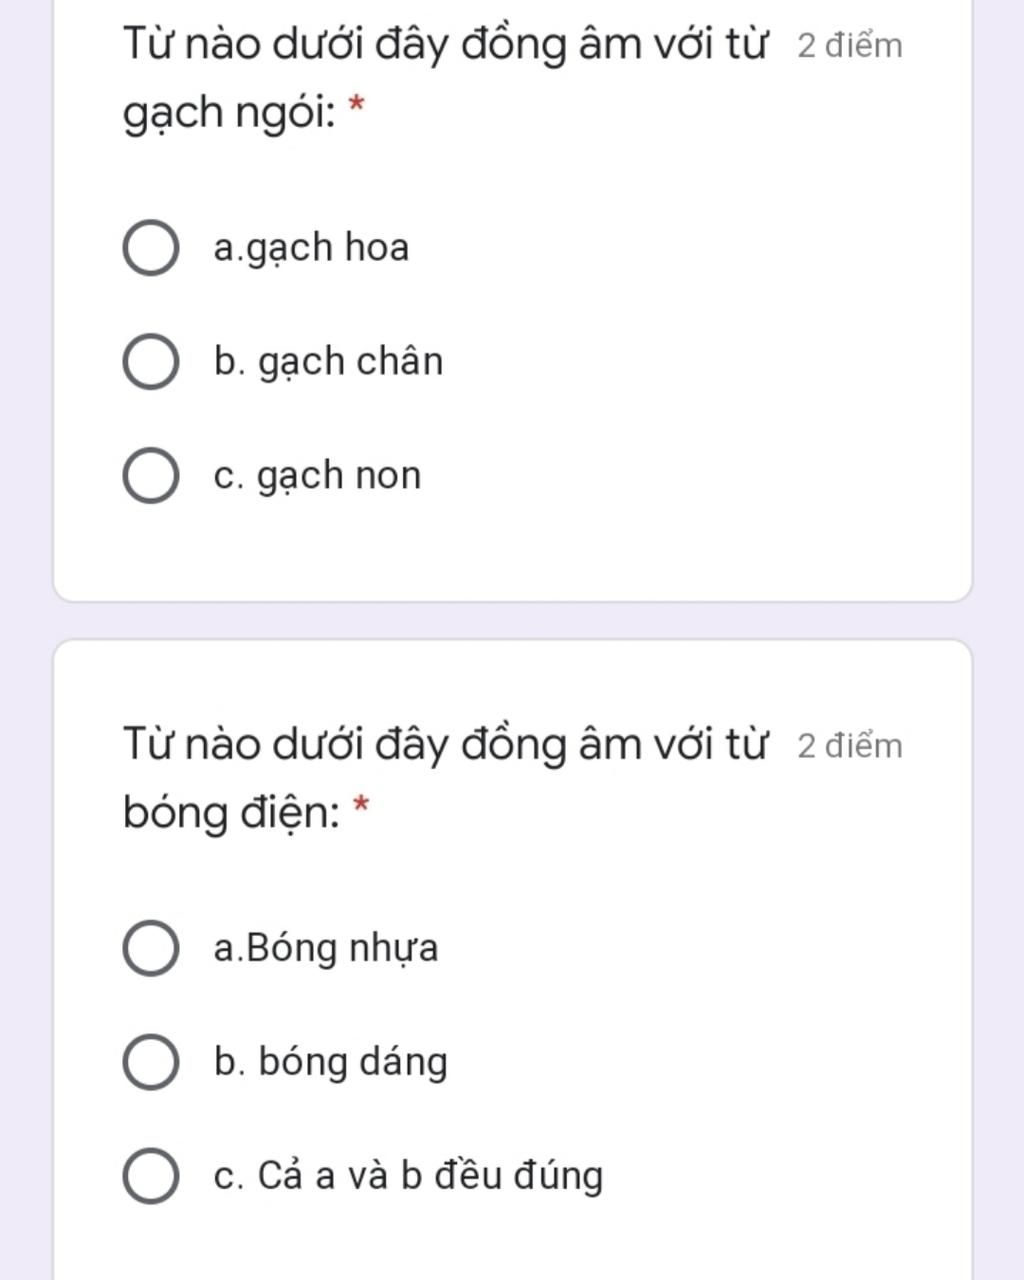Click the answer label 'b. gạch chân'
Screen dimensions: 1024x1280
[328, 361]
